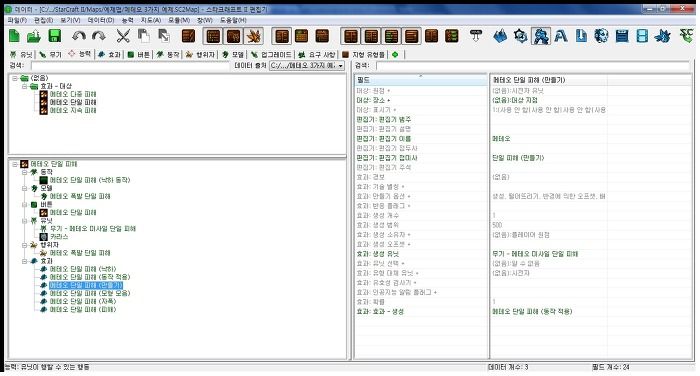Open the AI editor head icon
The image size is (700, 376).
click(x=601, y=36)
